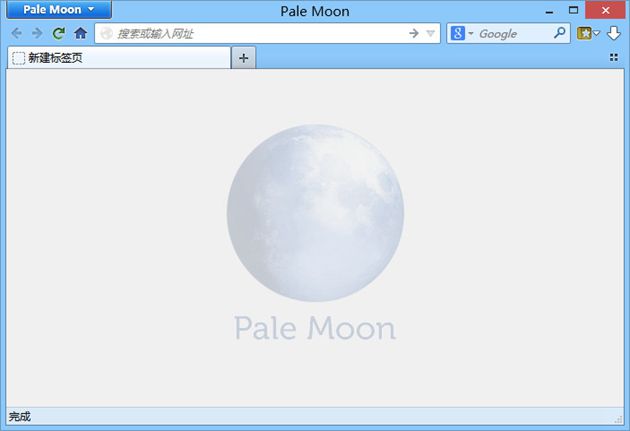Open the Google search engine selector

(x=462, y=33)
